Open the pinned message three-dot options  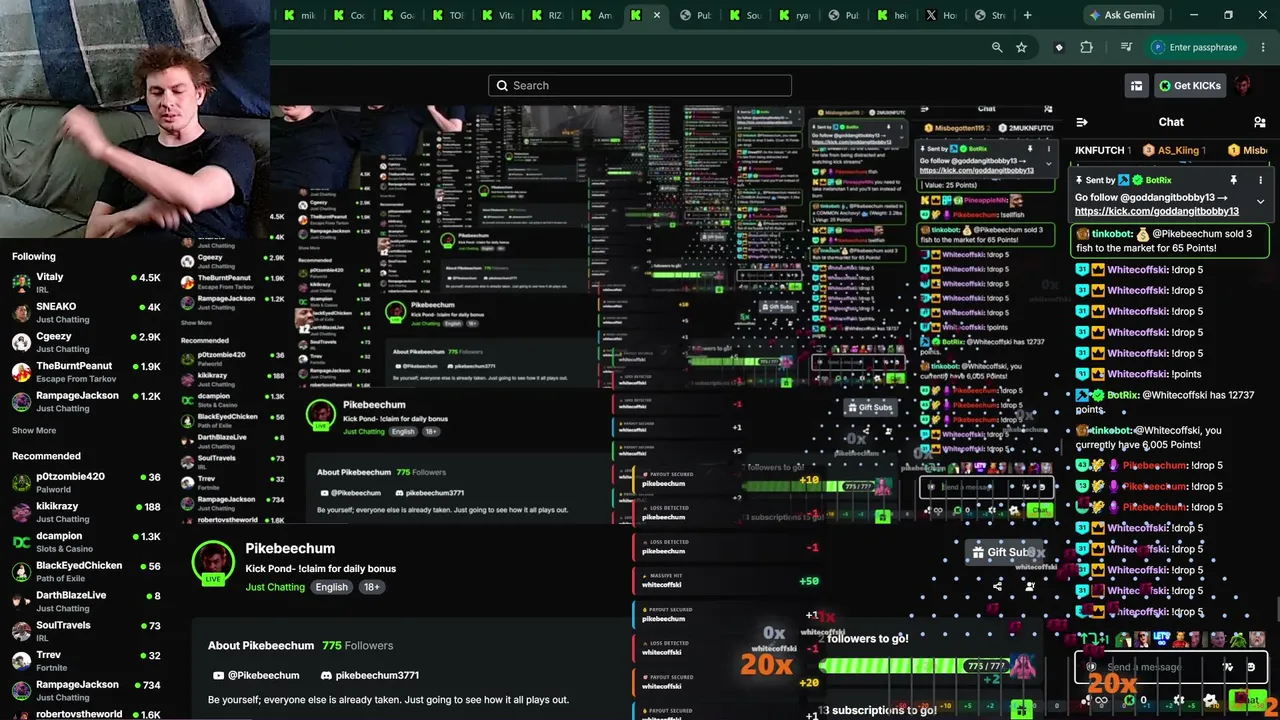pyautogui.click(x=1260, y=180)
